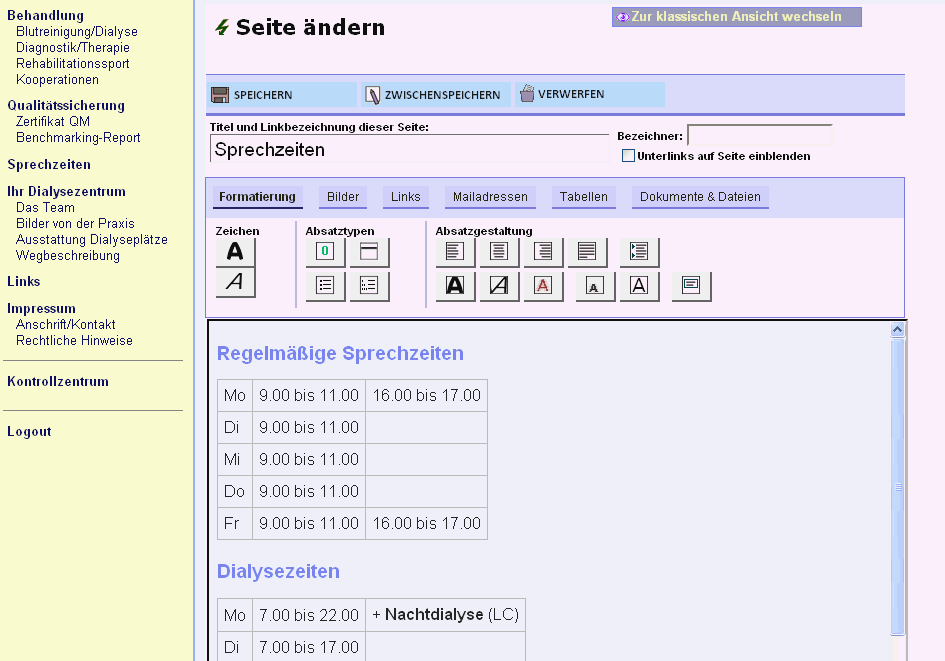This screenshot has height=661, width=945.
Task: Indent the paragraph with arrows icon
Action: tap(639, 252)
